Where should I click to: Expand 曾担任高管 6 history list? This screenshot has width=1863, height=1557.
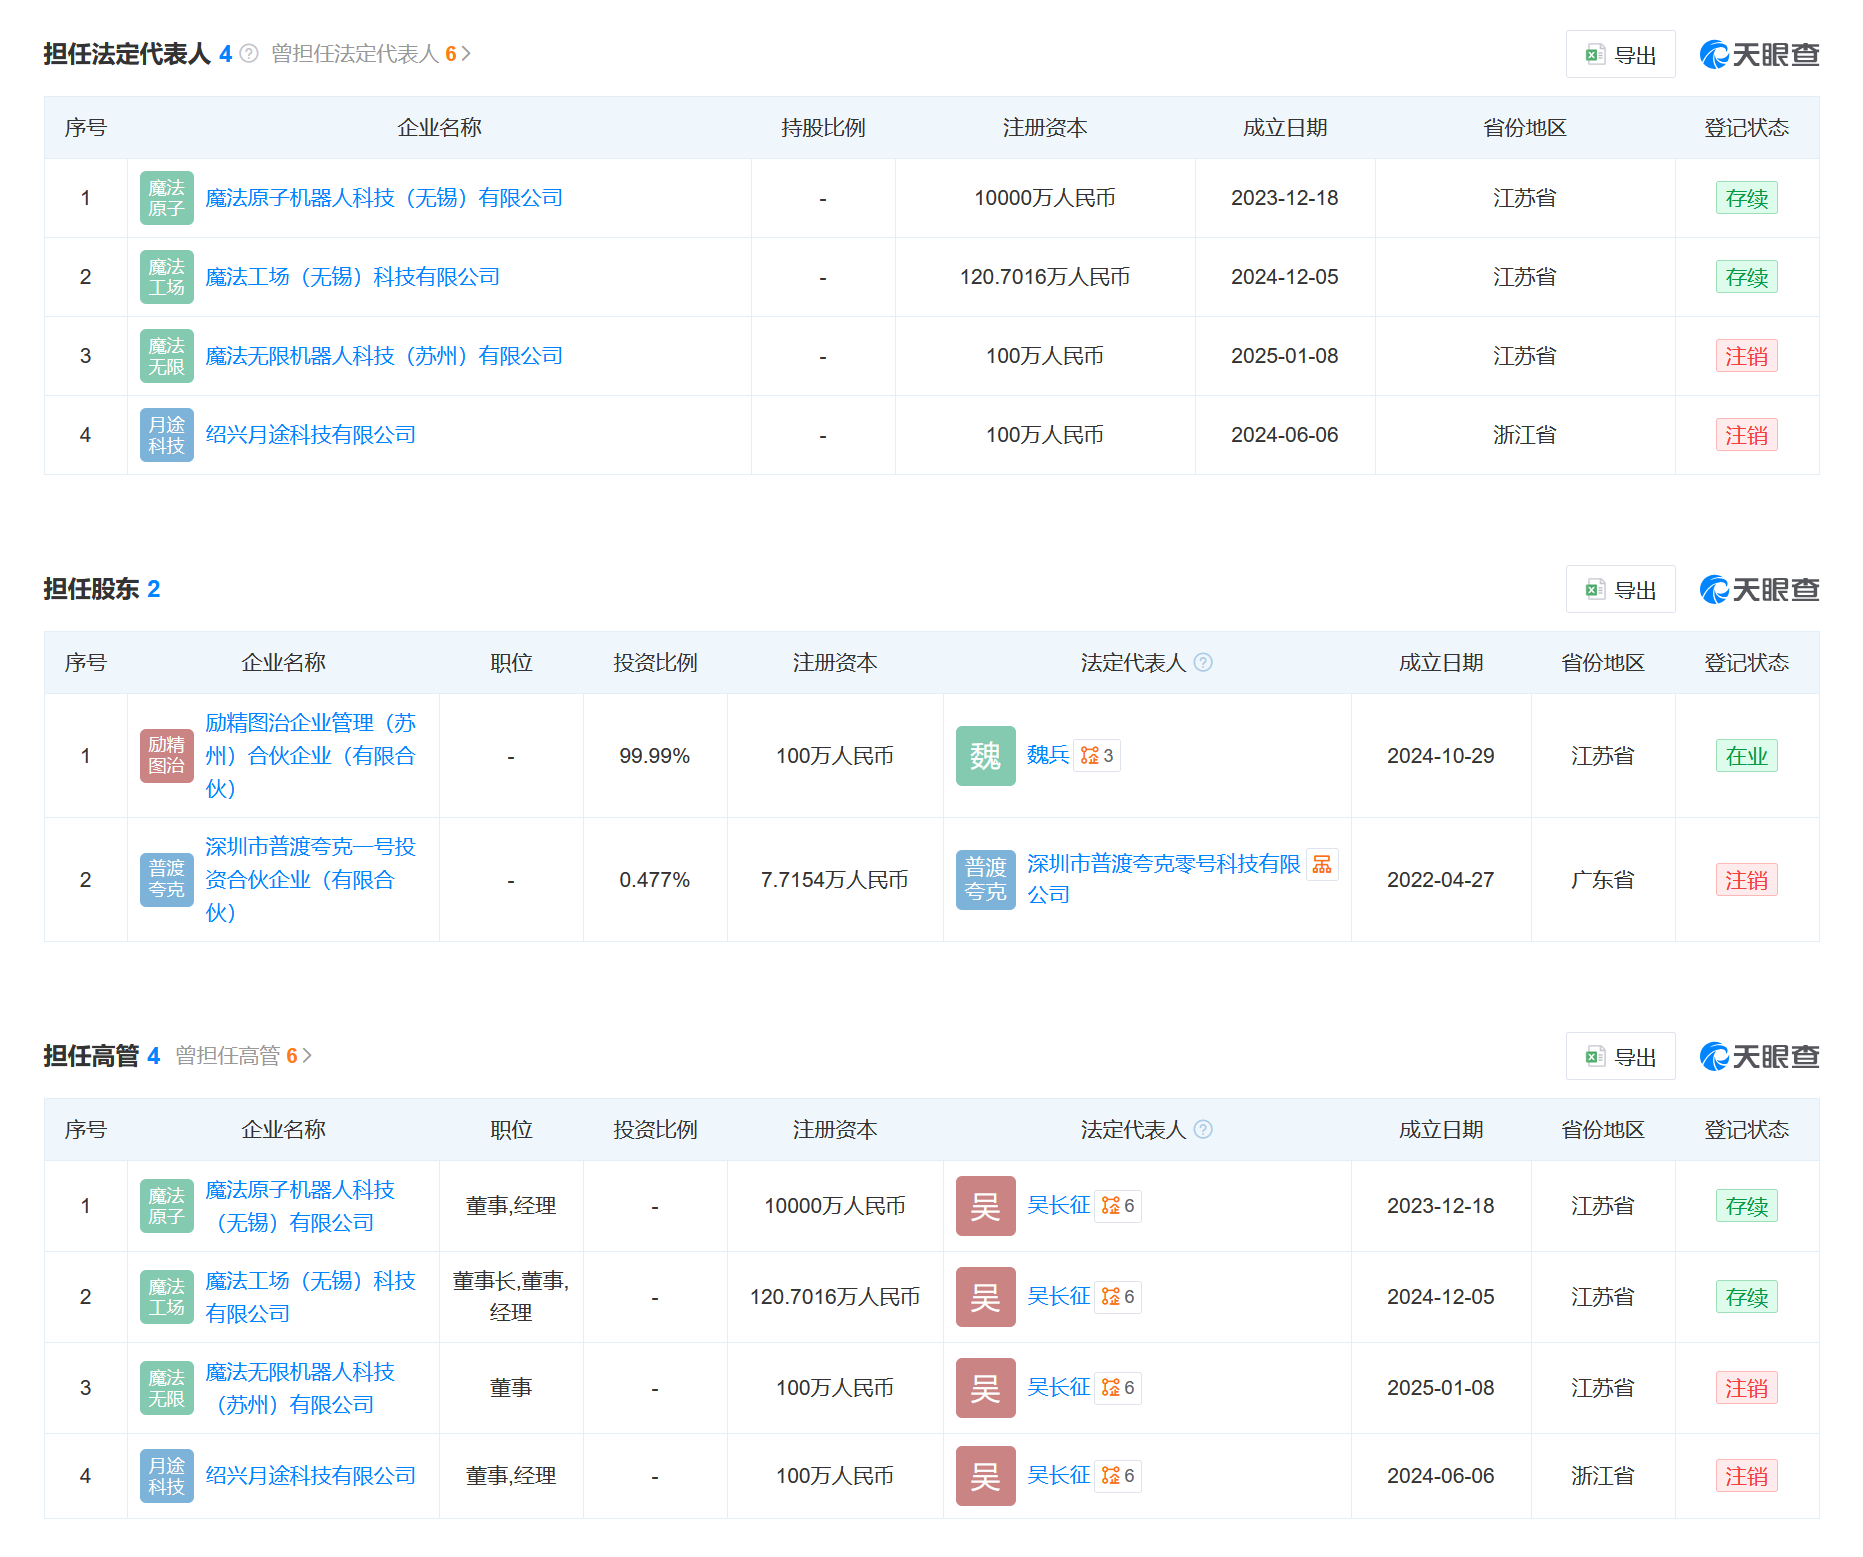(x=244, y=1056)
